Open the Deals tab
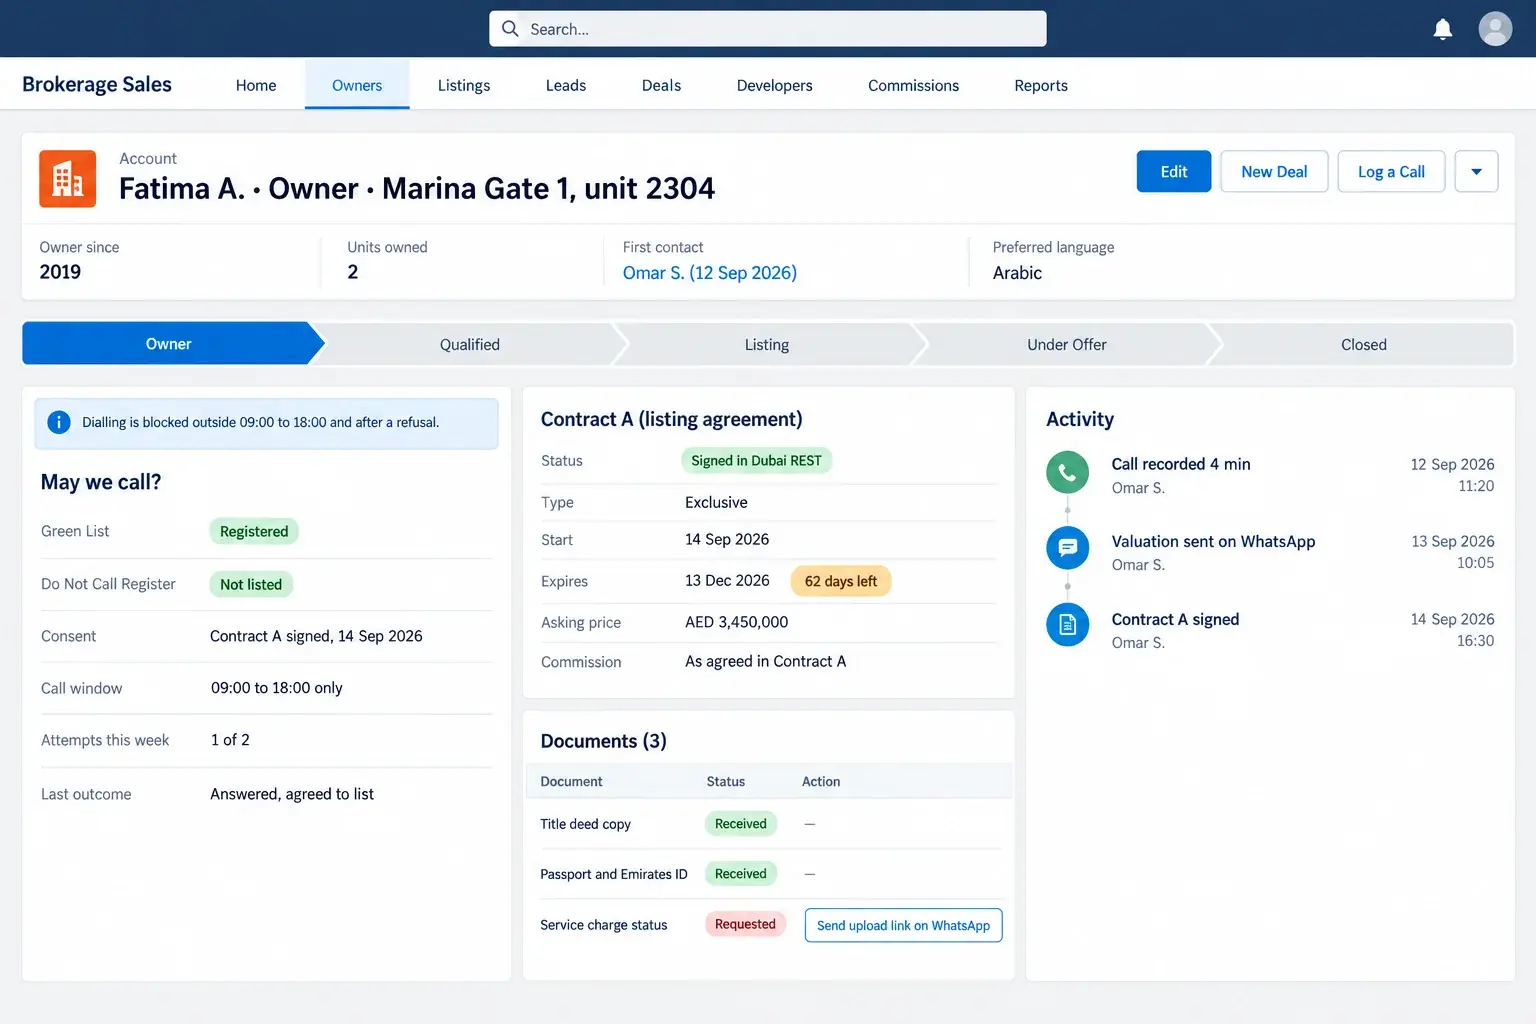The width and height of the screenshot is (1536, 1024). (661, 85)
